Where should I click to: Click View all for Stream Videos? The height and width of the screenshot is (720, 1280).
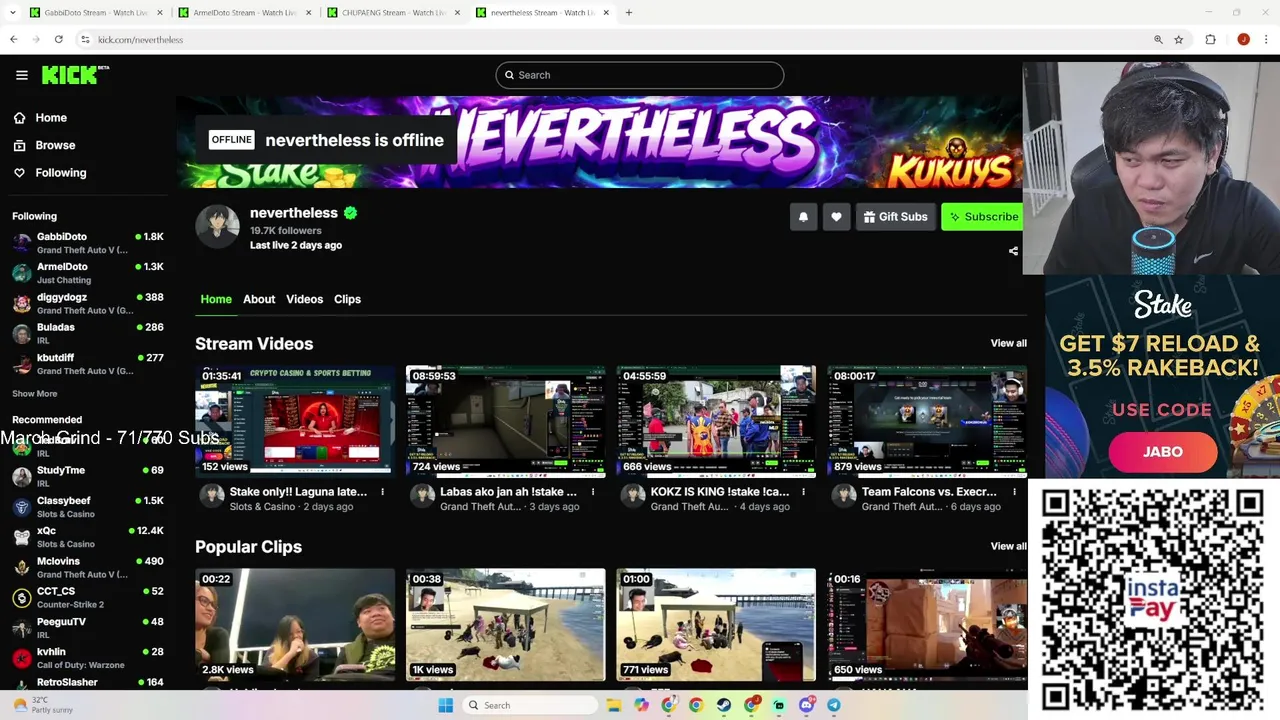click(1008, 343)
